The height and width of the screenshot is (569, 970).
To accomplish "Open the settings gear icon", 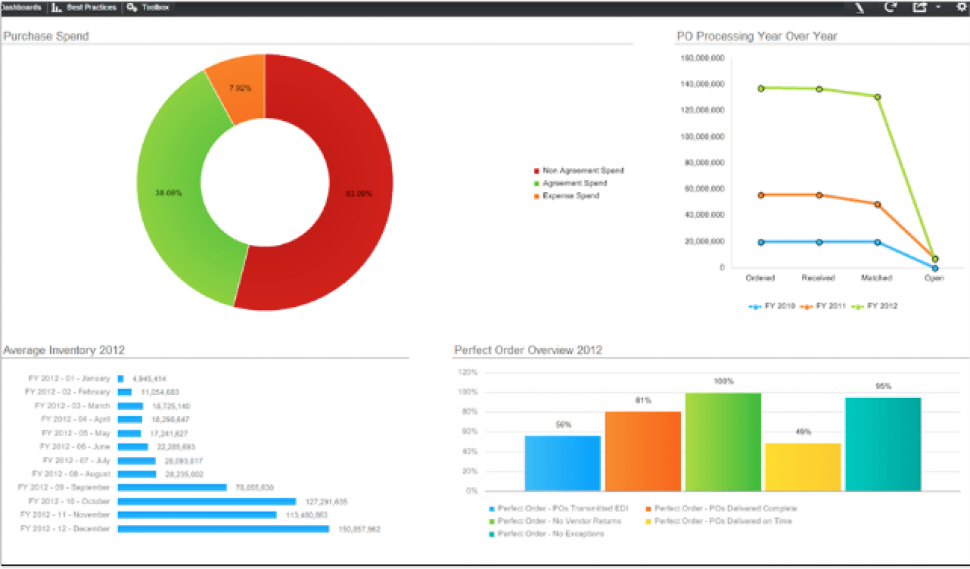I will click(963, 7).
